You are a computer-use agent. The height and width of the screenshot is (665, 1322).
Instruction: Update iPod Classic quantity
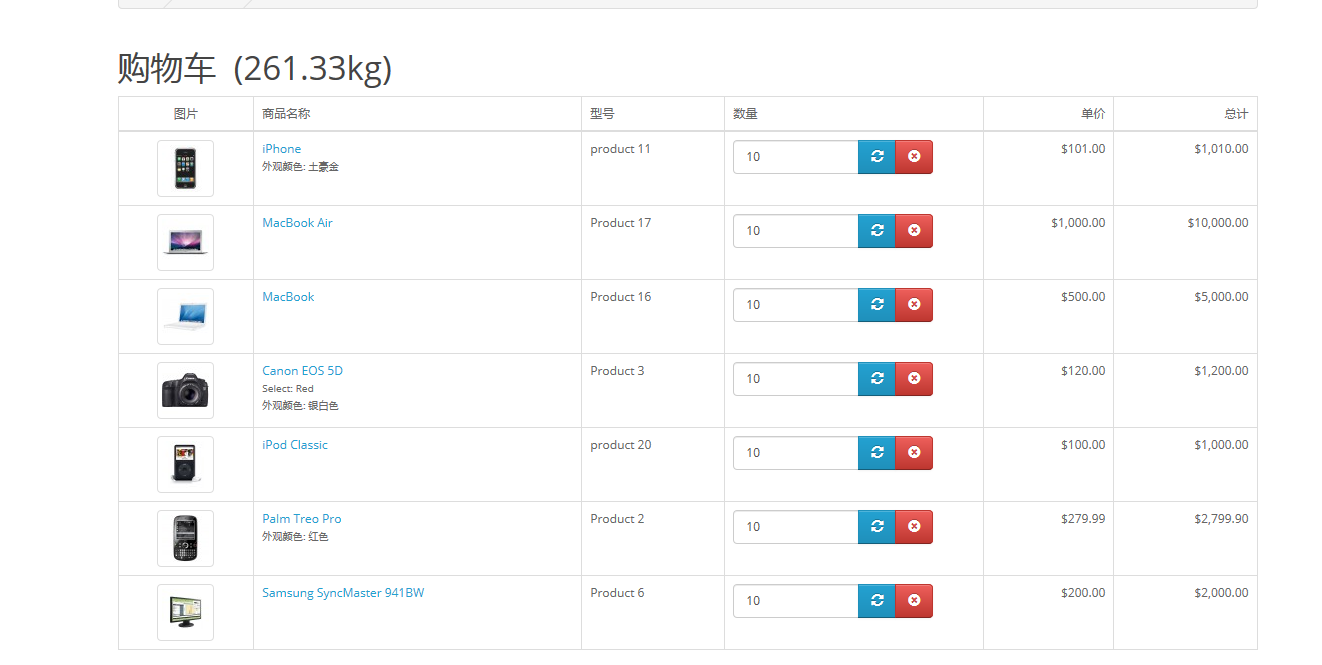pyautogui.click(x=877, y=453)
